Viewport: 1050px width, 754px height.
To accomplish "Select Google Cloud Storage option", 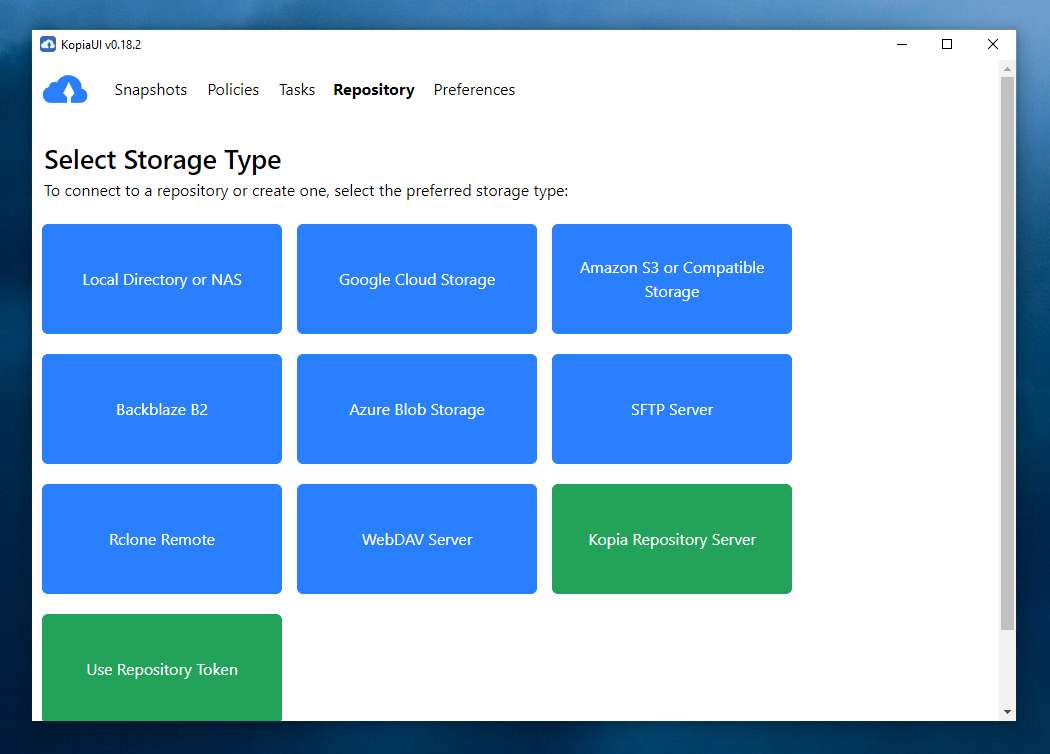I will (x=417, y=279).
